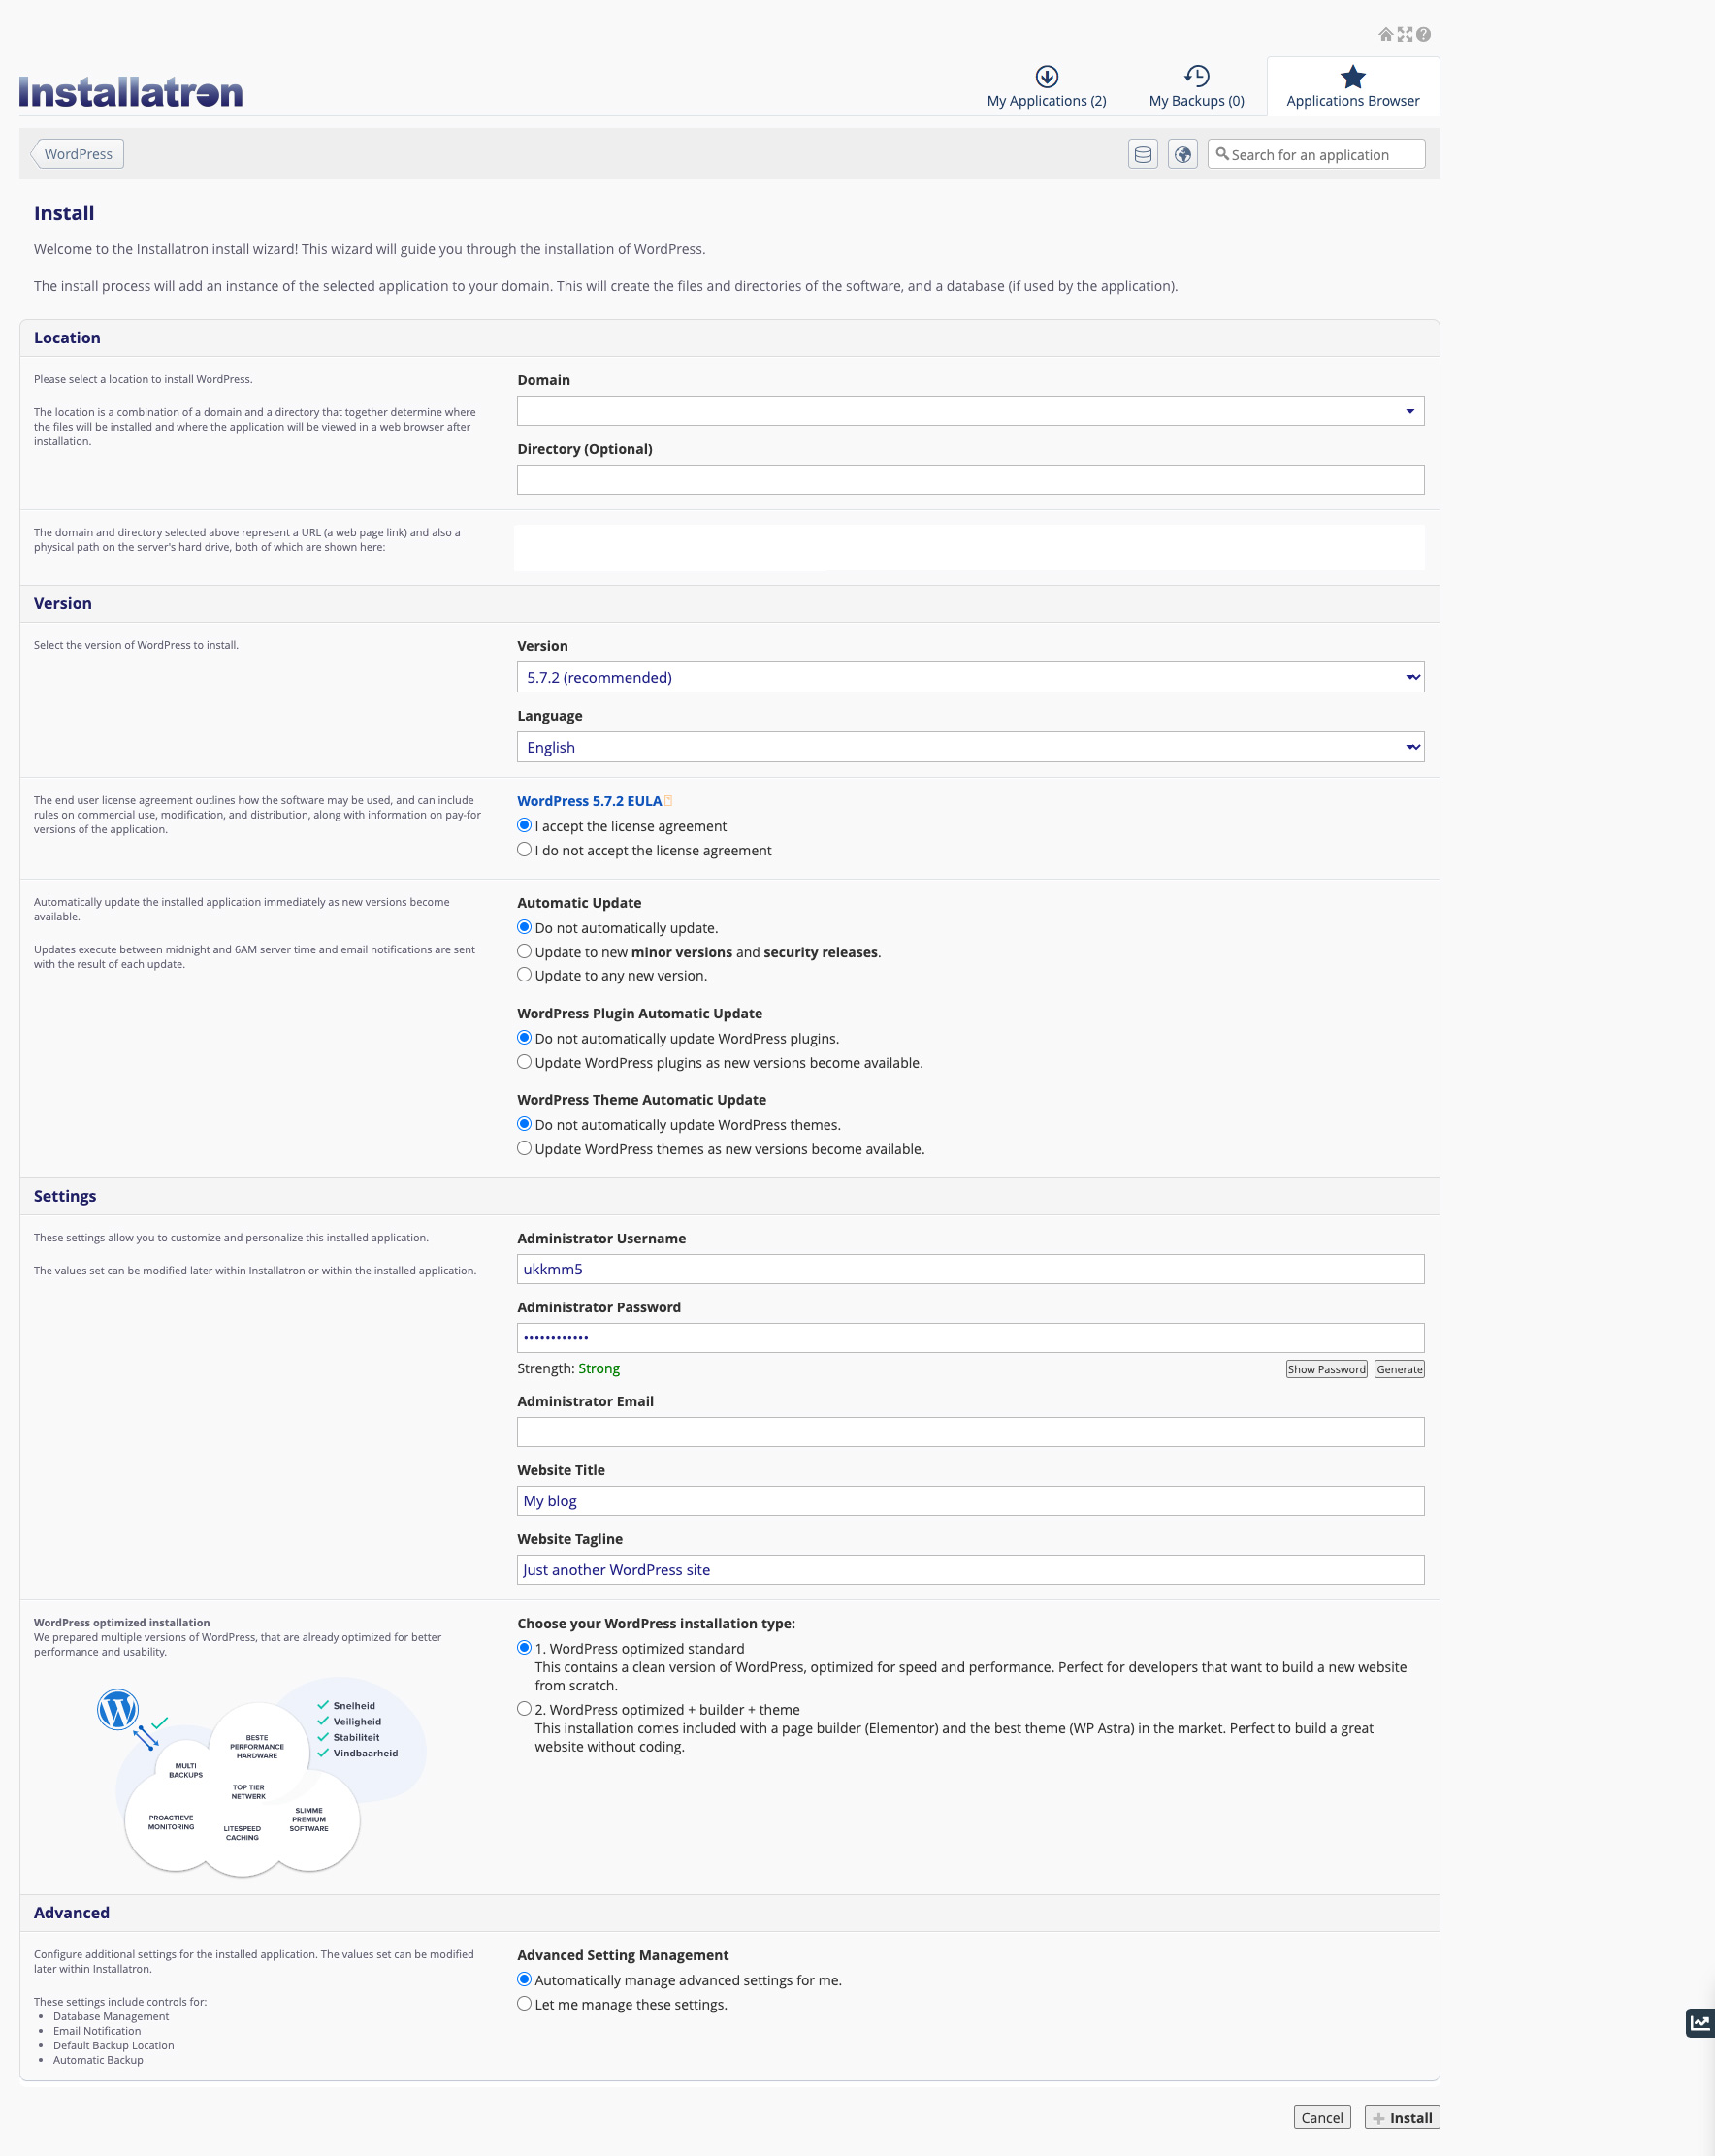Select Let me manage these settings
Screen dimensions: 1715x2156
(x=524, y=2003)
